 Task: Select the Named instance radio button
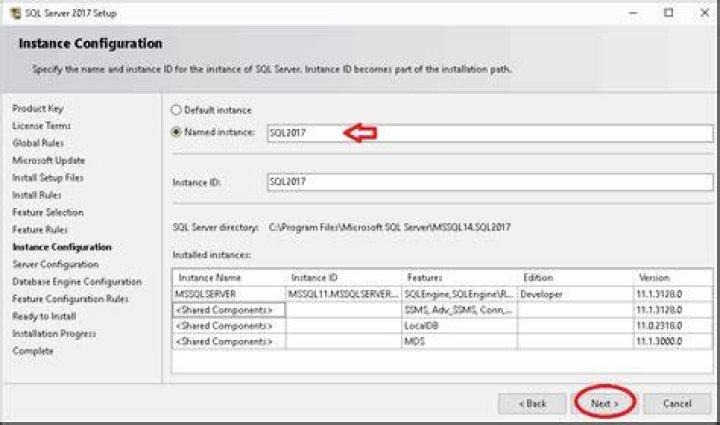tap(176, 132)
